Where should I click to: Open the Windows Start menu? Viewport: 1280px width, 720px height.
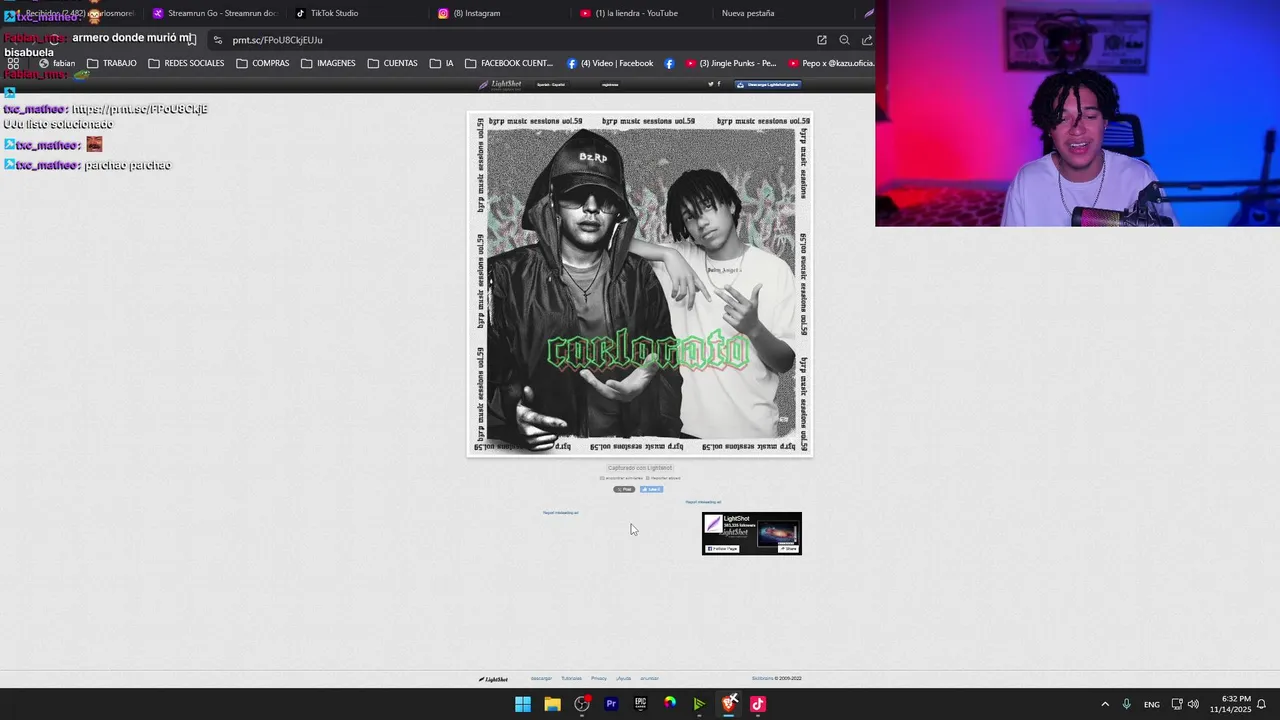(x=523, y=704)
